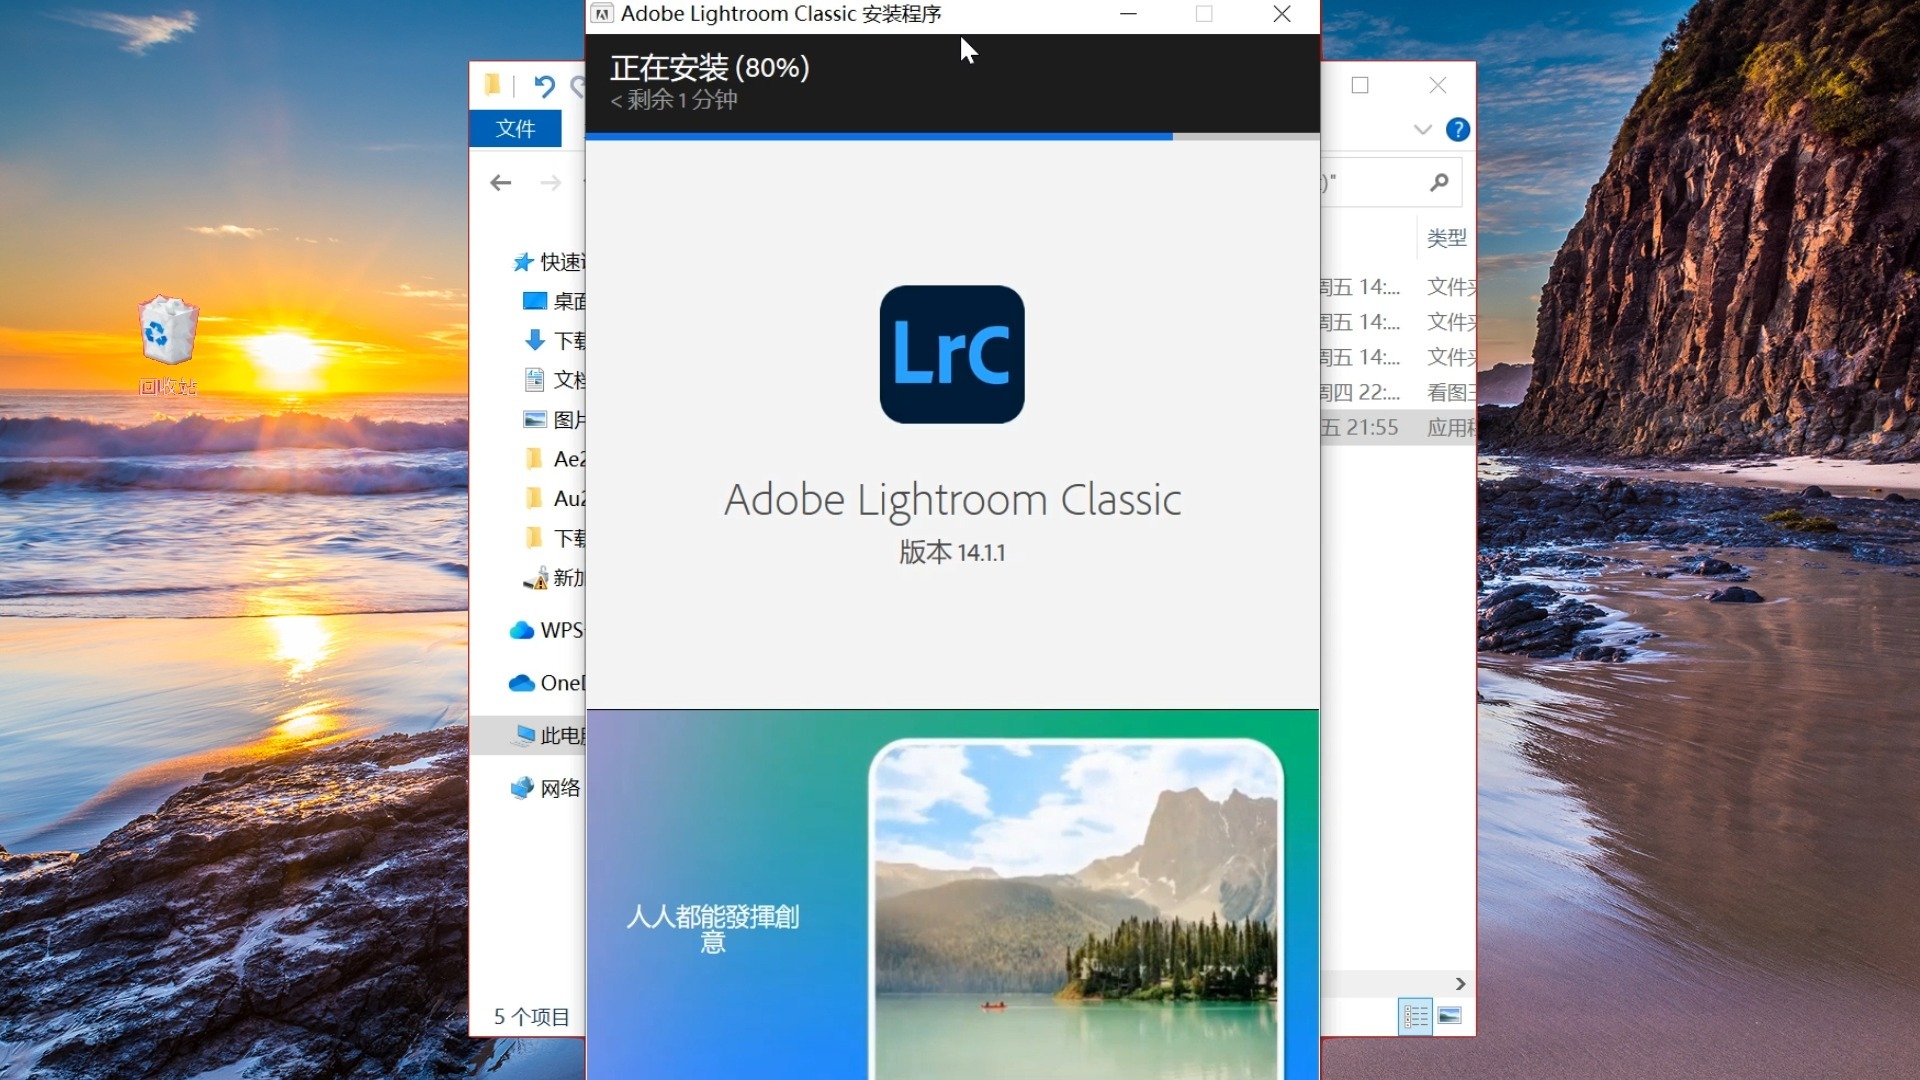The image size is (1920, 1080).
Task: Select the row dated 五 21:55
Action: [x=1398, y=427]
